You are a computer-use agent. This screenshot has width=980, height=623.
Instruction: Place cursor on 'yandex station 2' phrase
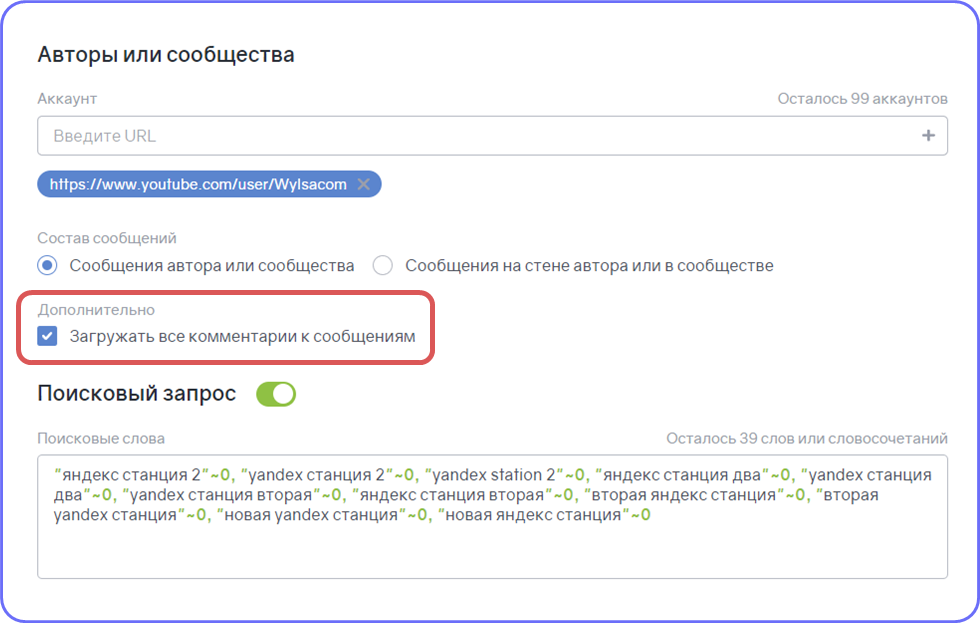(x=494, y=475)
